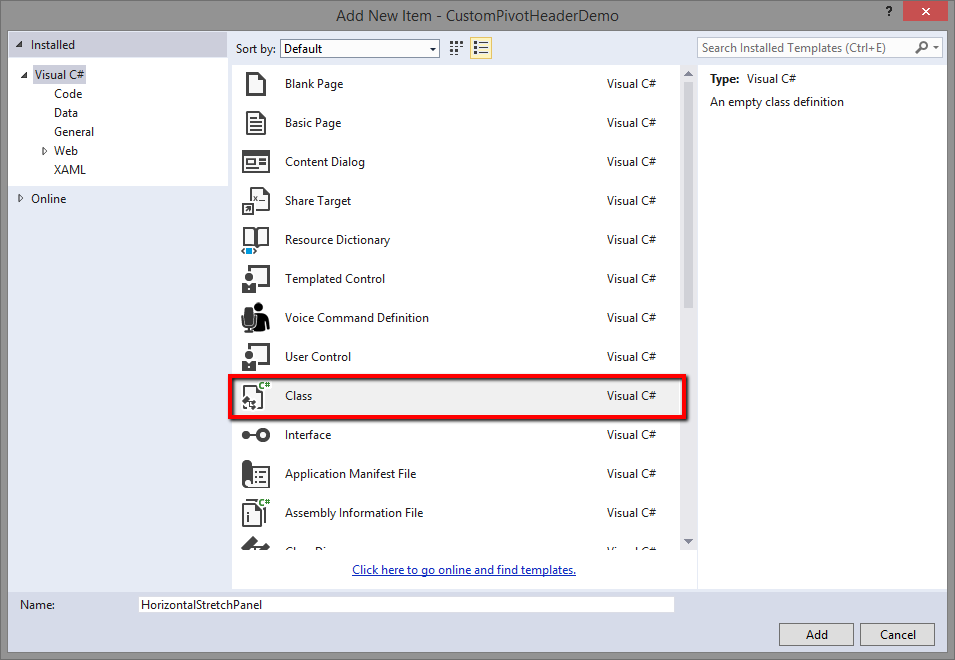Switch to medium icons list view
This screenshot has width=955, height=660.
[x=481, y=48]
